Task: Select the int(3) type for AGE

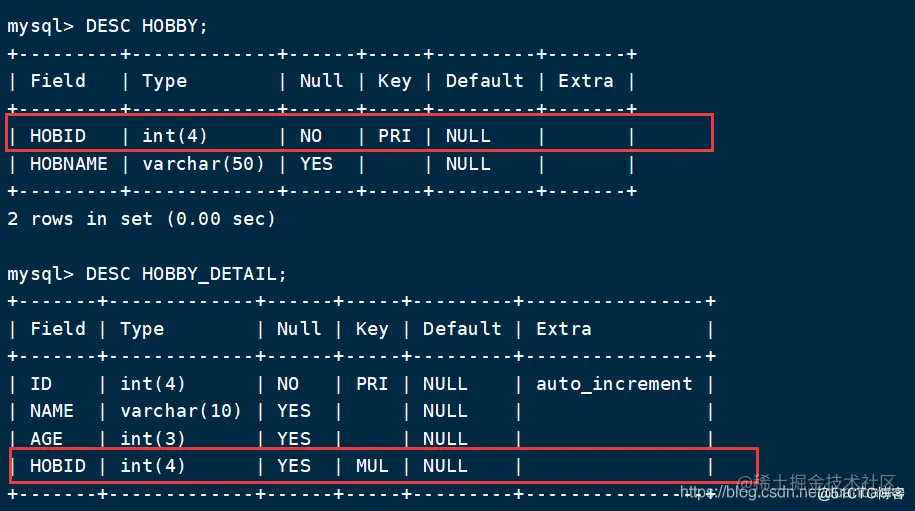Action: 152,439
